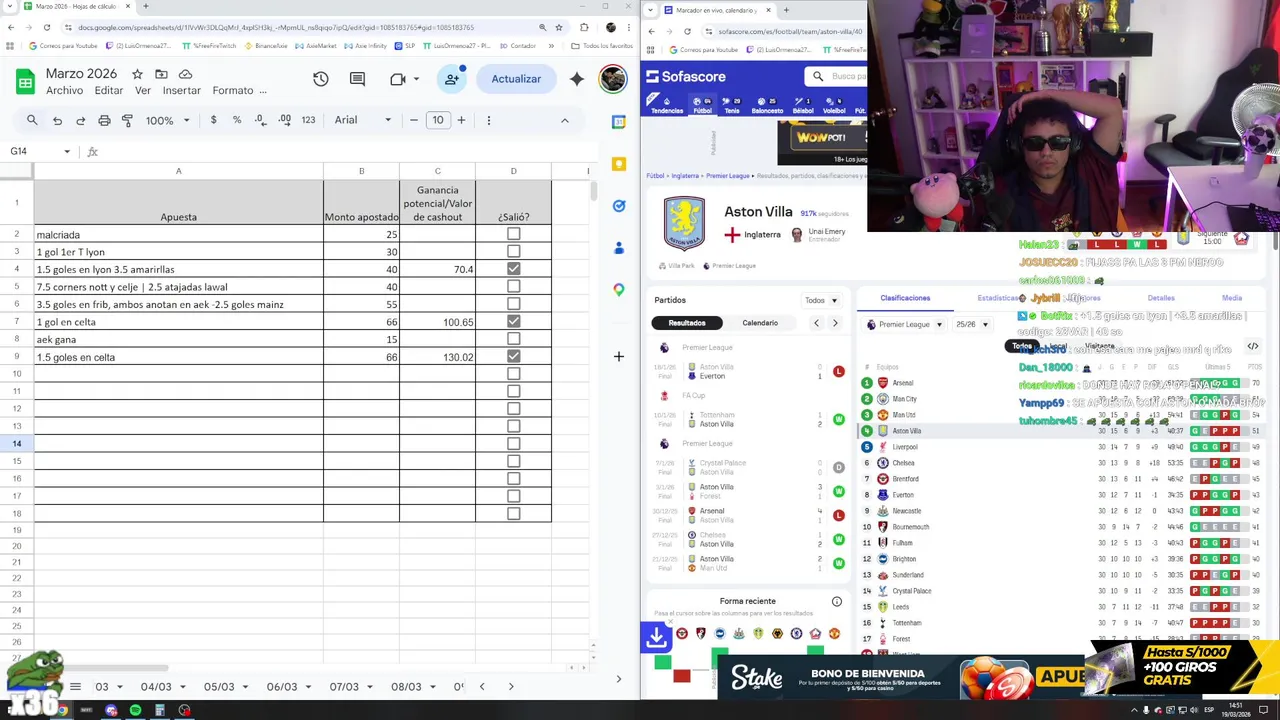Viewport: 1280px width, 720px height.
Task: Uncheck the 1.5 goles en celta checkbox
Action: pyautogui.click(x=513, y=357)
